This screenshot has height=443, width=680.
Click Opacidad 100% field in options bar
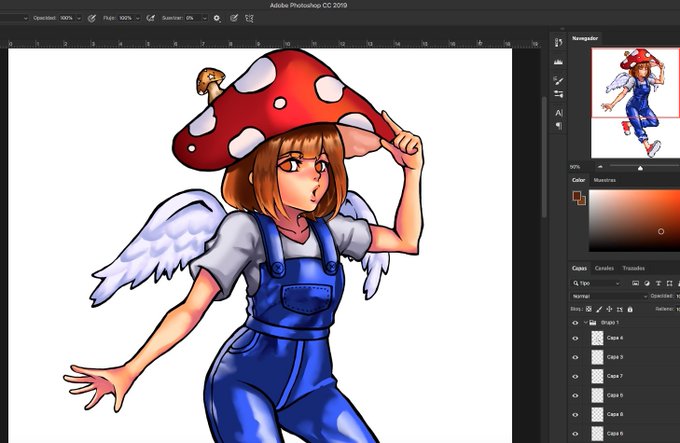(66, 18)
